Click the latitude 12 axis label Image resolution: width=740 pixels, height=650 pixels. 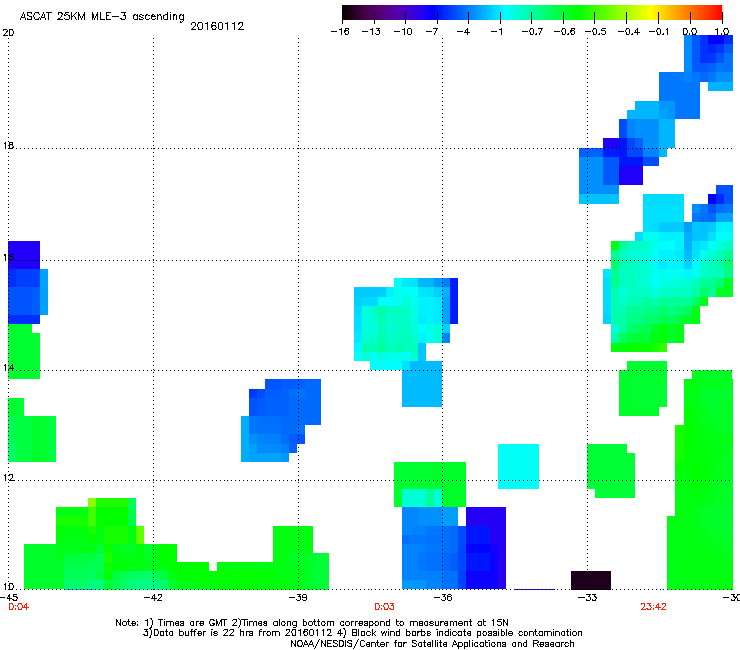(8, 478)
